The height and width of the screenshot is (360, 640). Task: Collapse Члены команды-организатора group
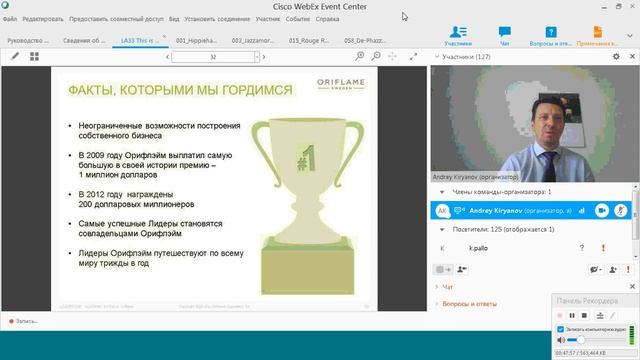(442, 192)
